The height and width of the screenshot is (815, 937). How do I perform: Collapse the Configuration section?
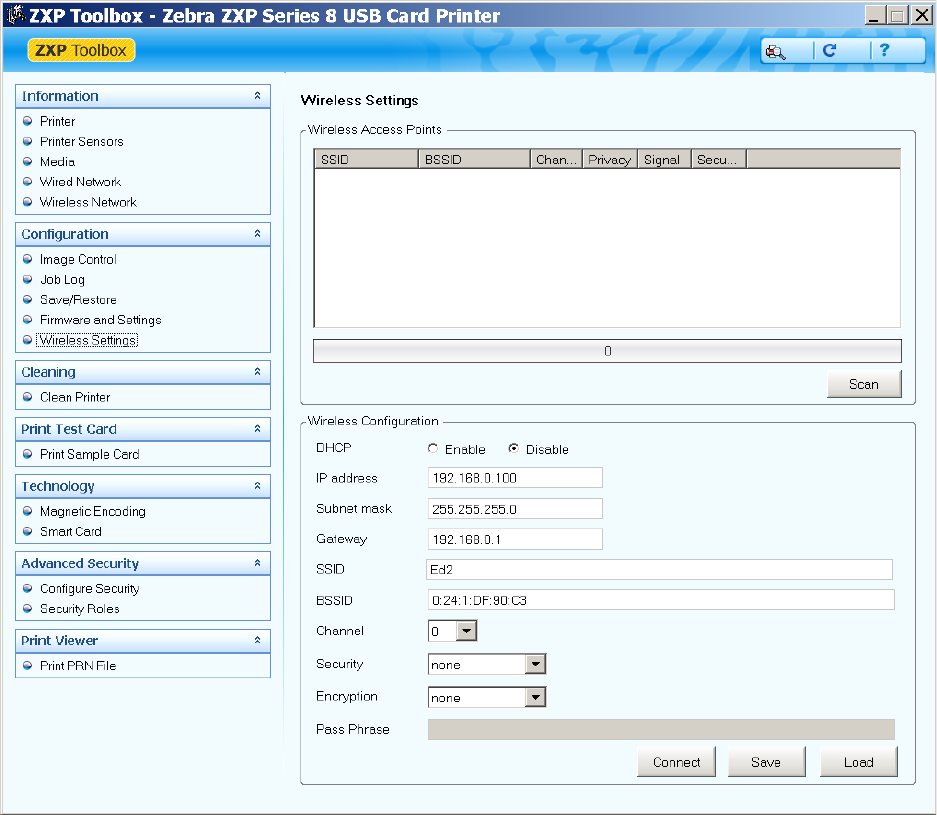tap(257, 234)
